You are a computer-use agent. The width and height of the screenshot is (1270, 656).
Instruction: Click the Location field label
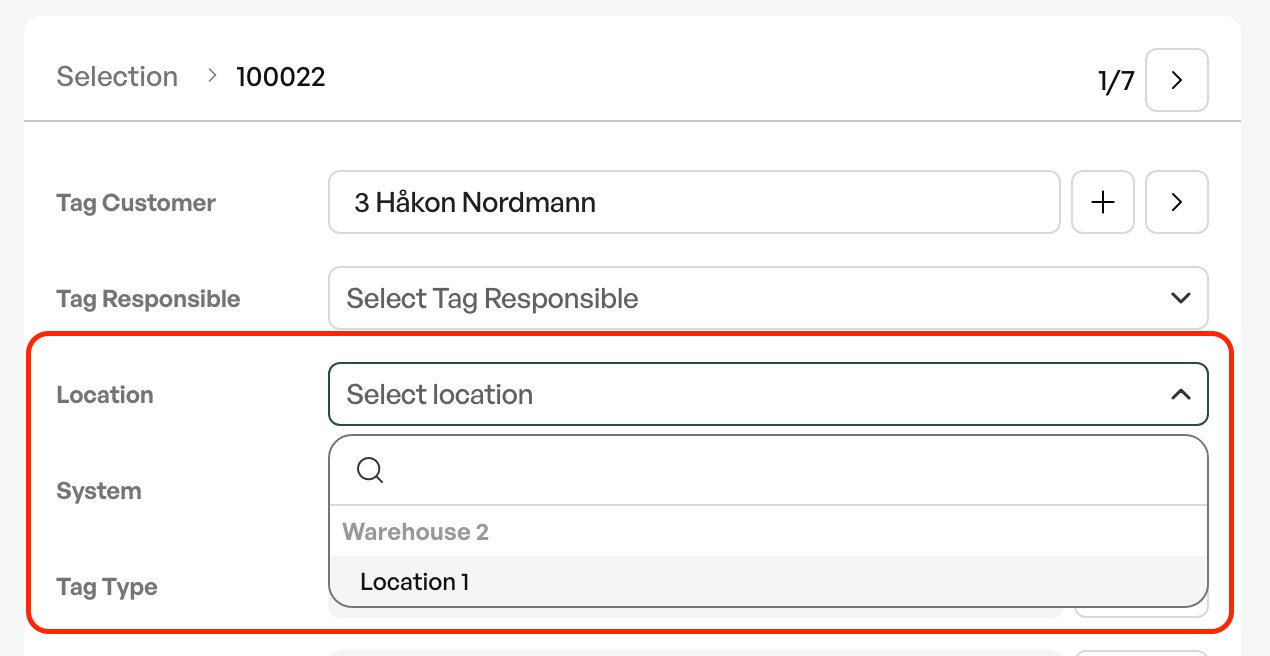[x=105, y=395]
